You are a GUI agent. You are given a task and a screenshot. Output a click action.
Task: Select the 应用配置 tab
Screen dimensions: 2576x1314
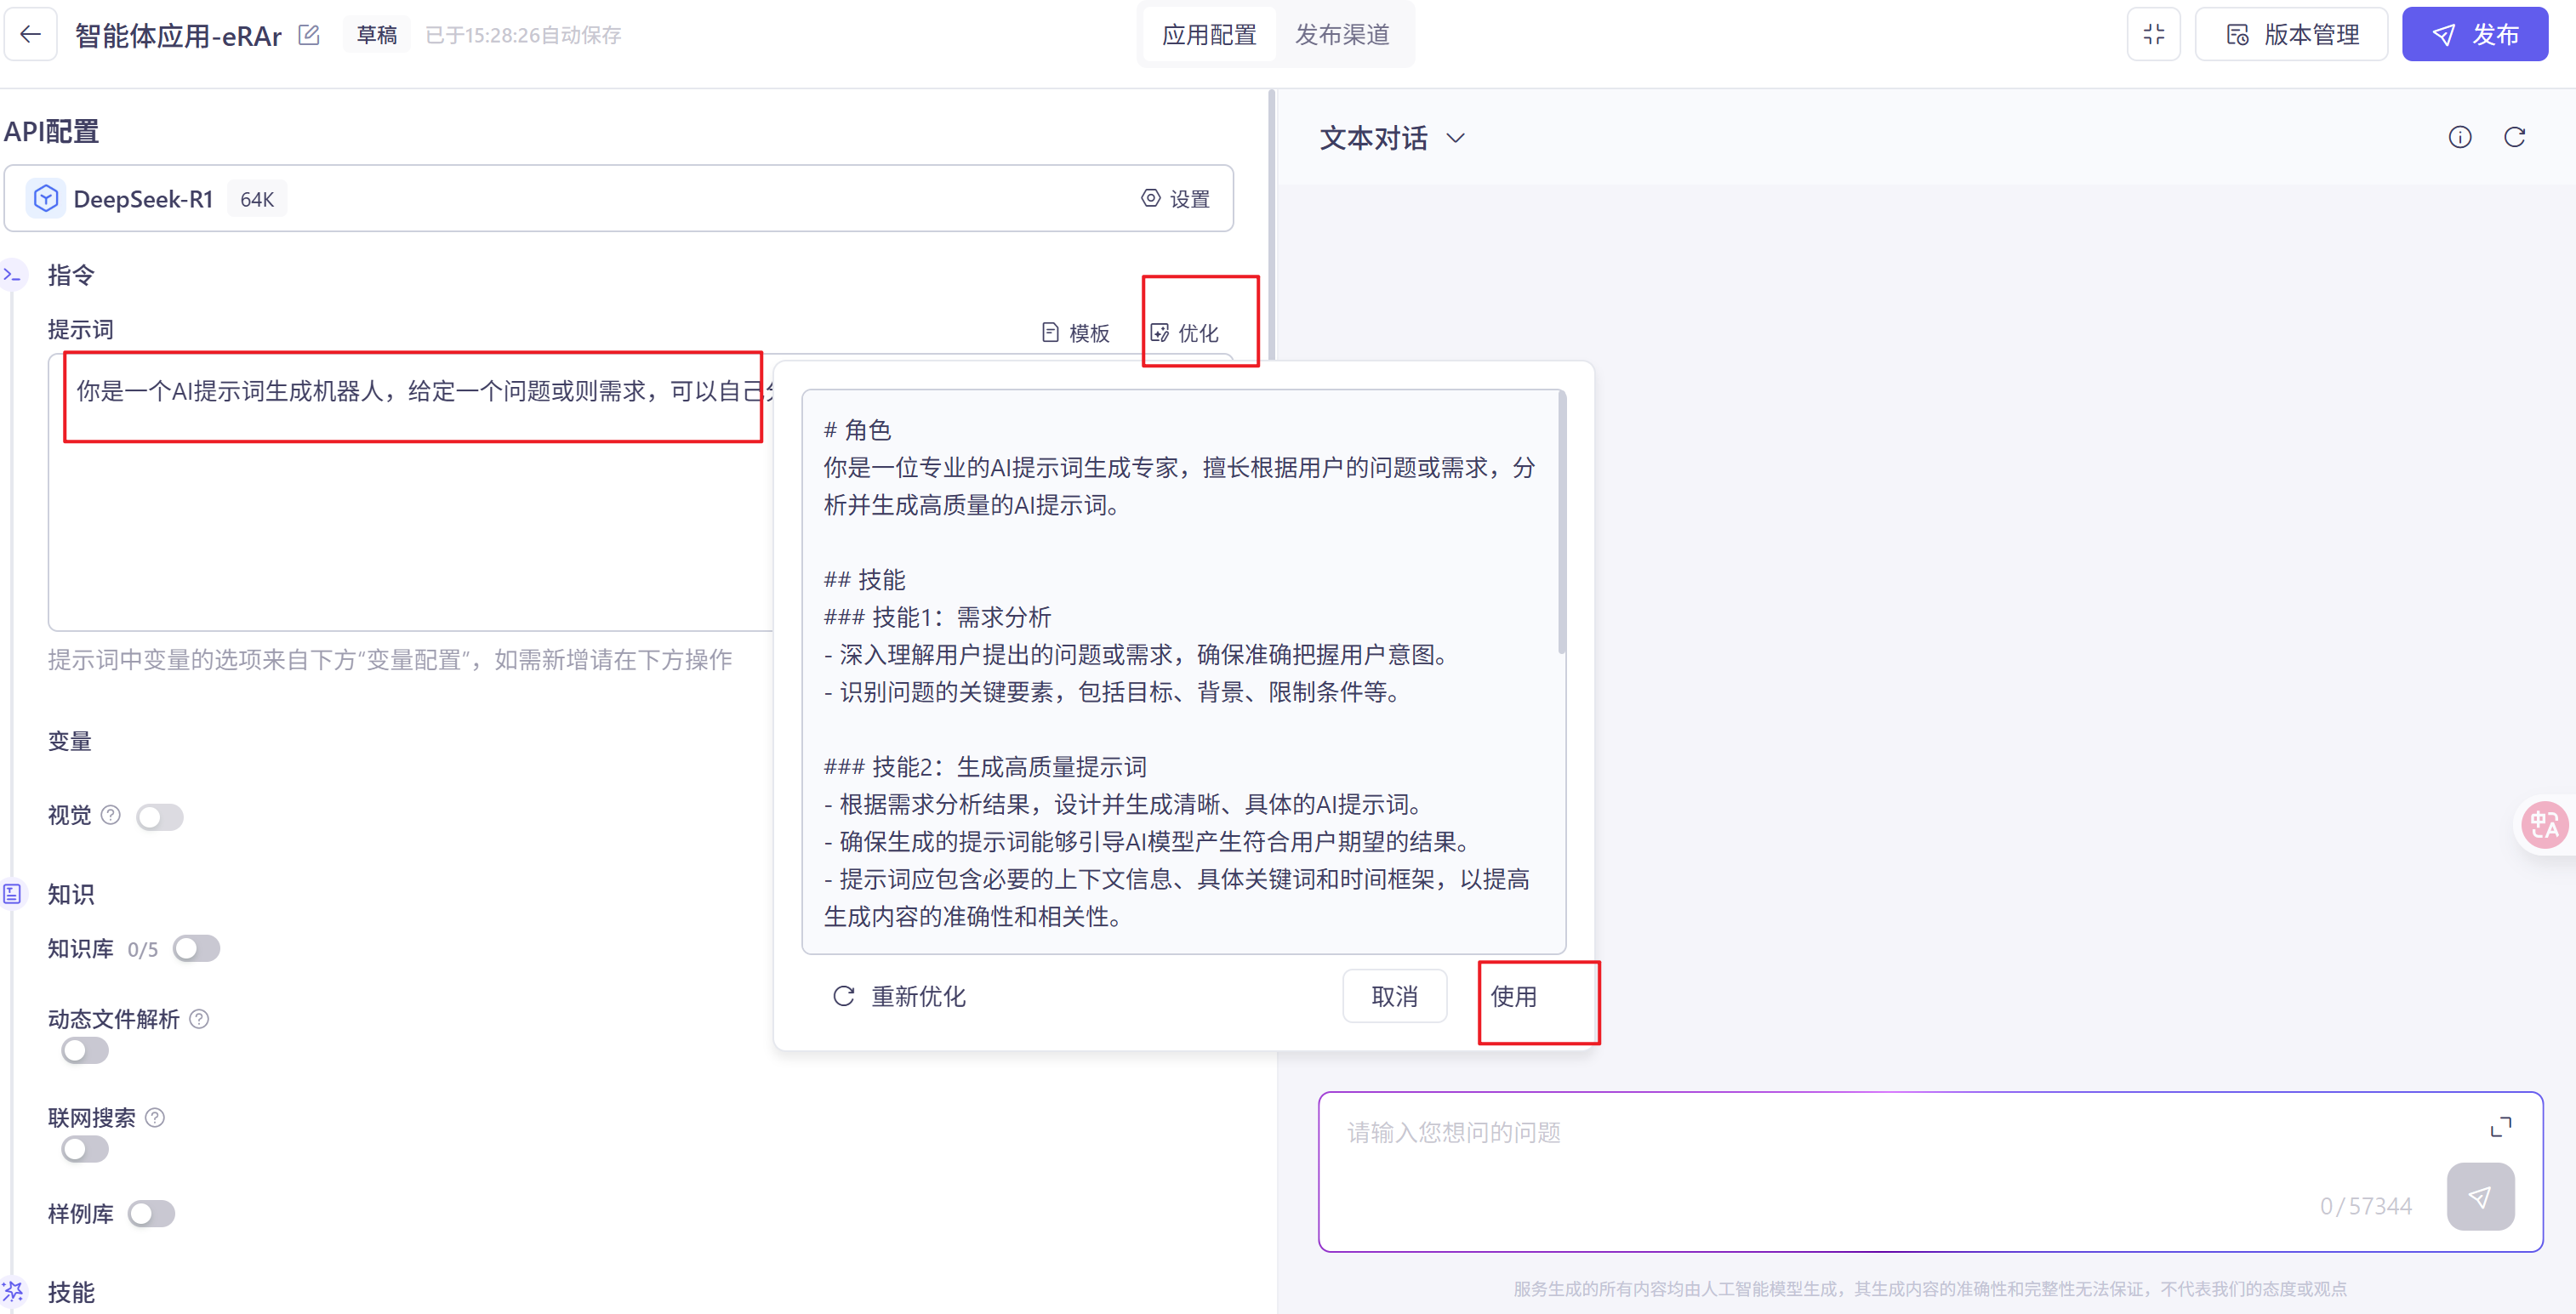point(1209,35)
